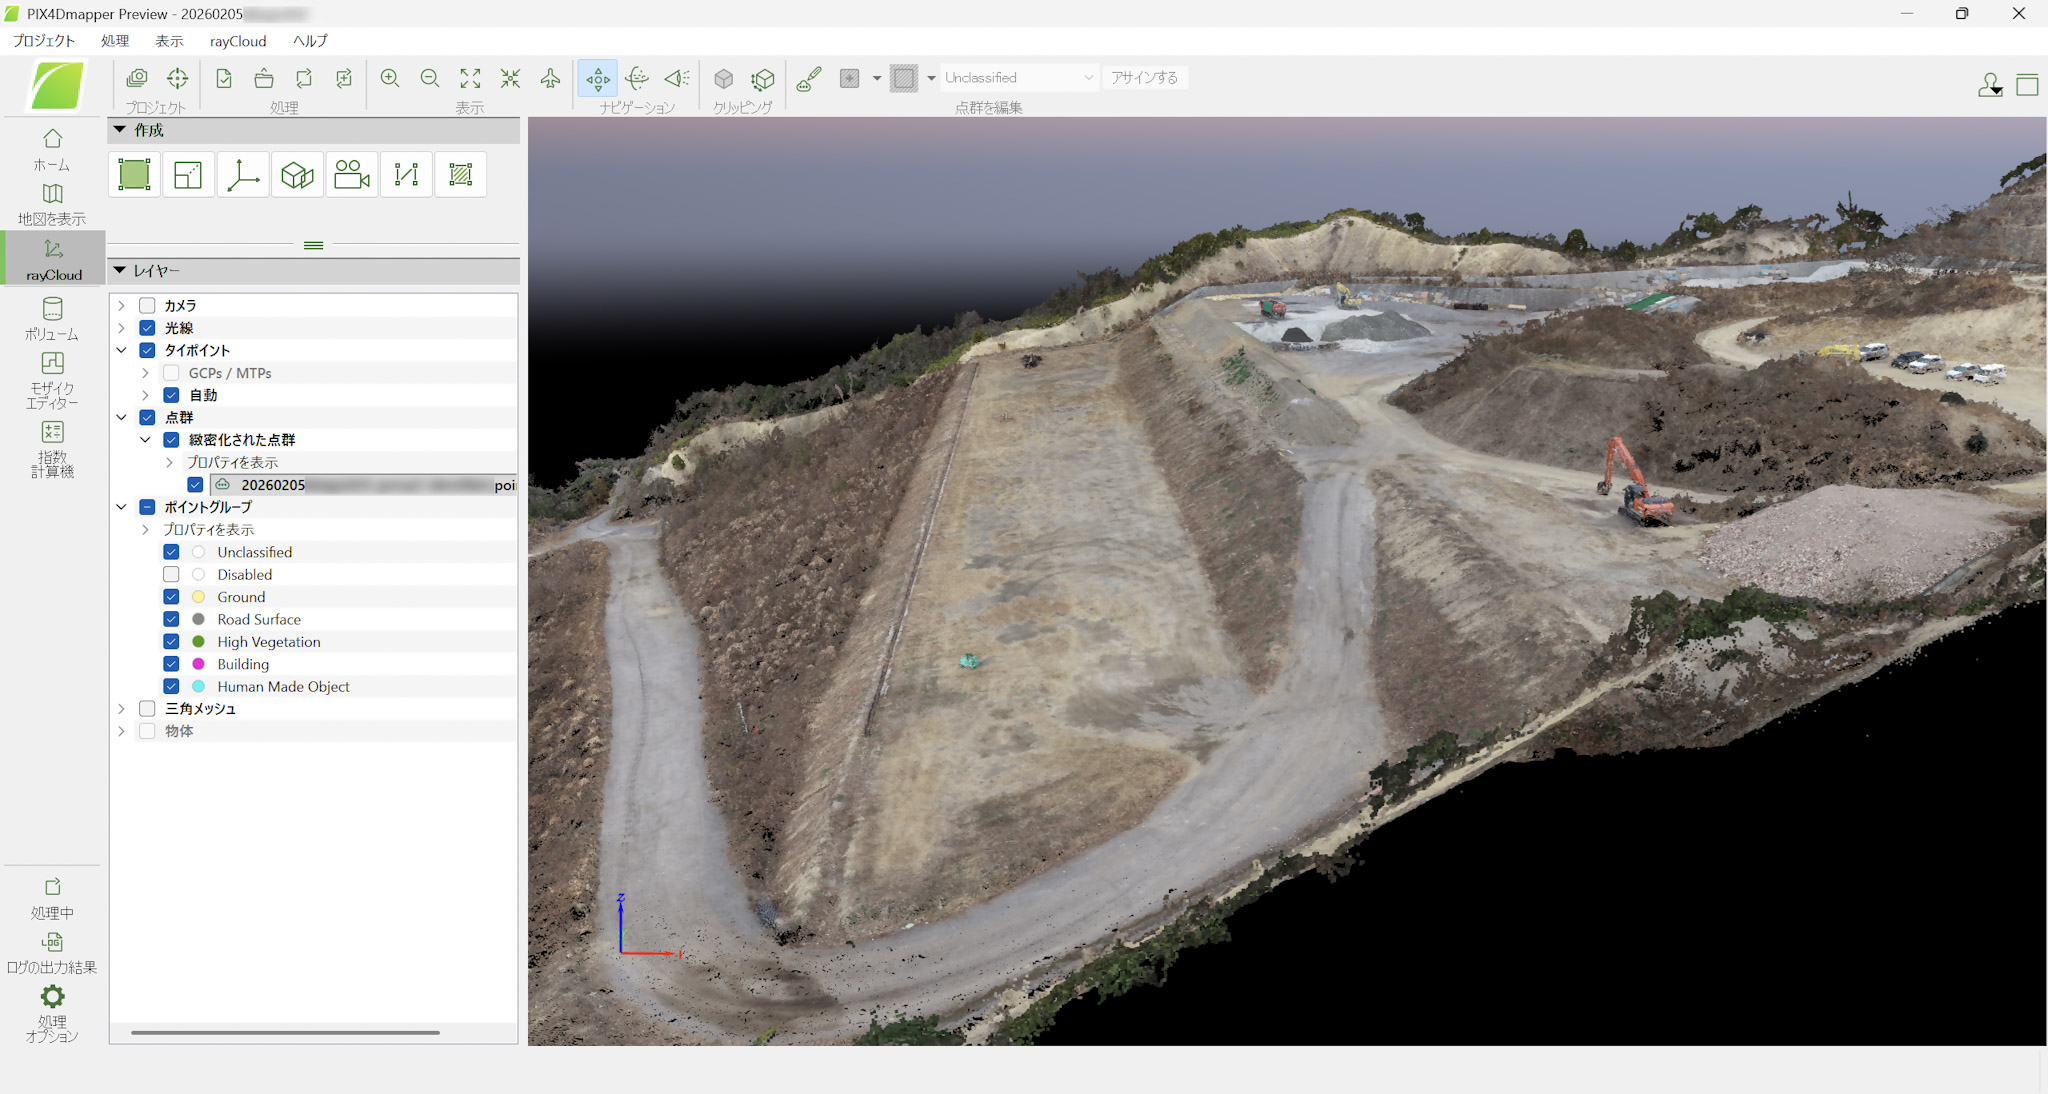This screenshot has height=1094, width=2048.
Task: Create a new scale constraint icon
Action: pos(188,174)
